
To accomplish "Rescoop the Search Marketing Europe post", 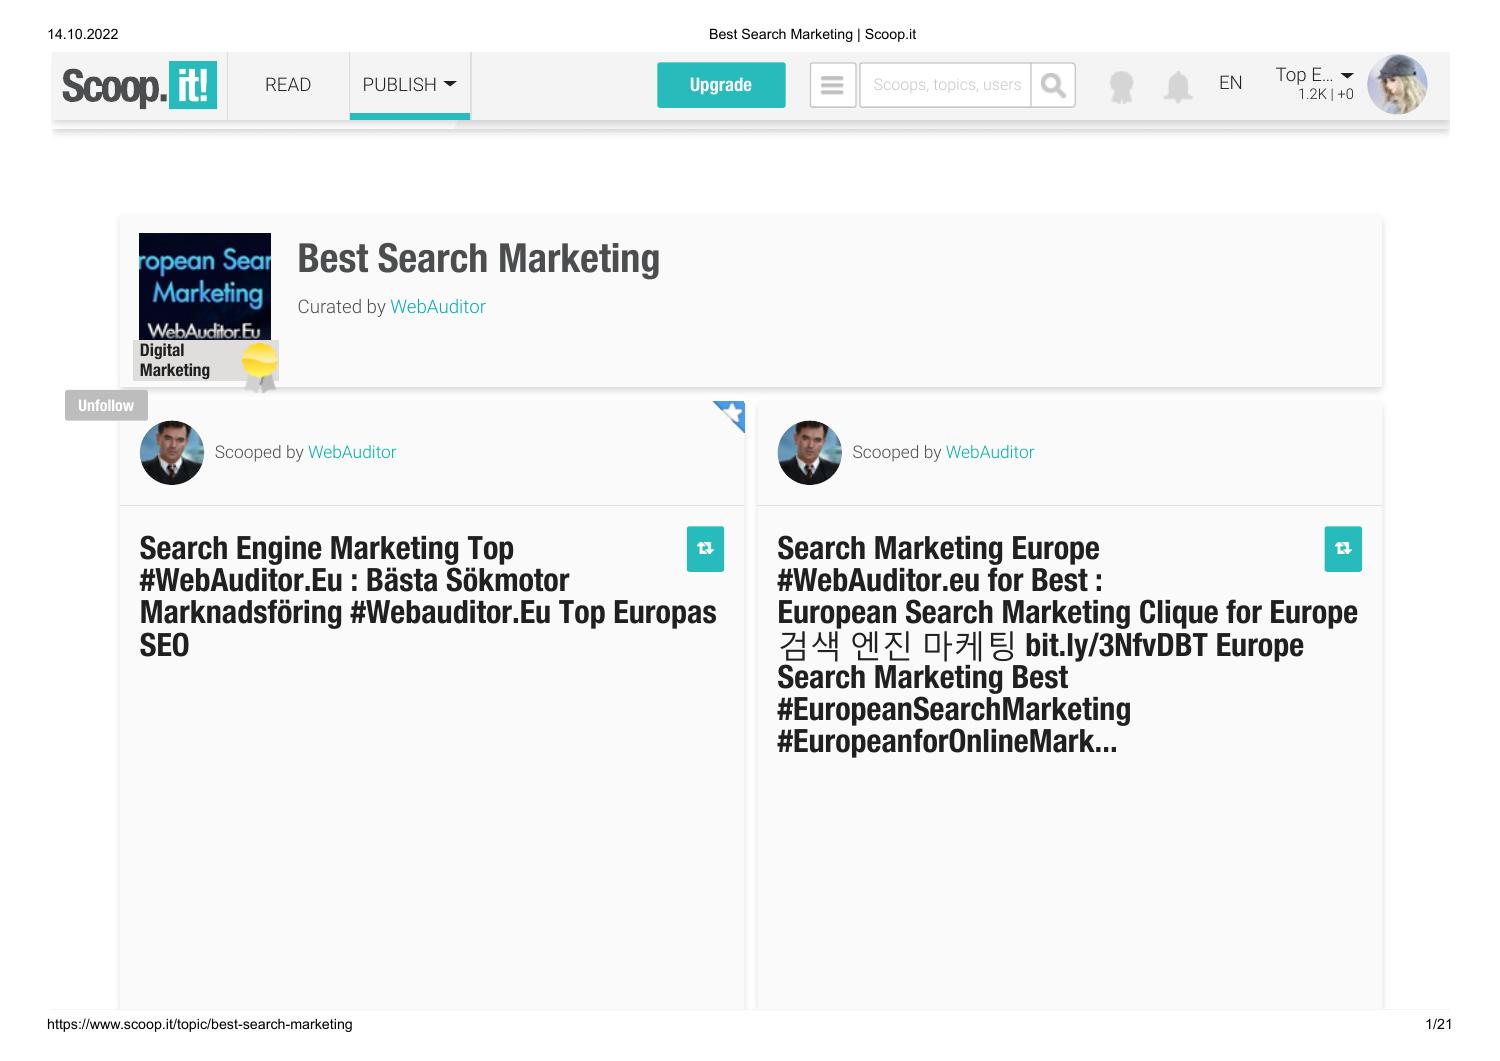I will coord(1343,549).
